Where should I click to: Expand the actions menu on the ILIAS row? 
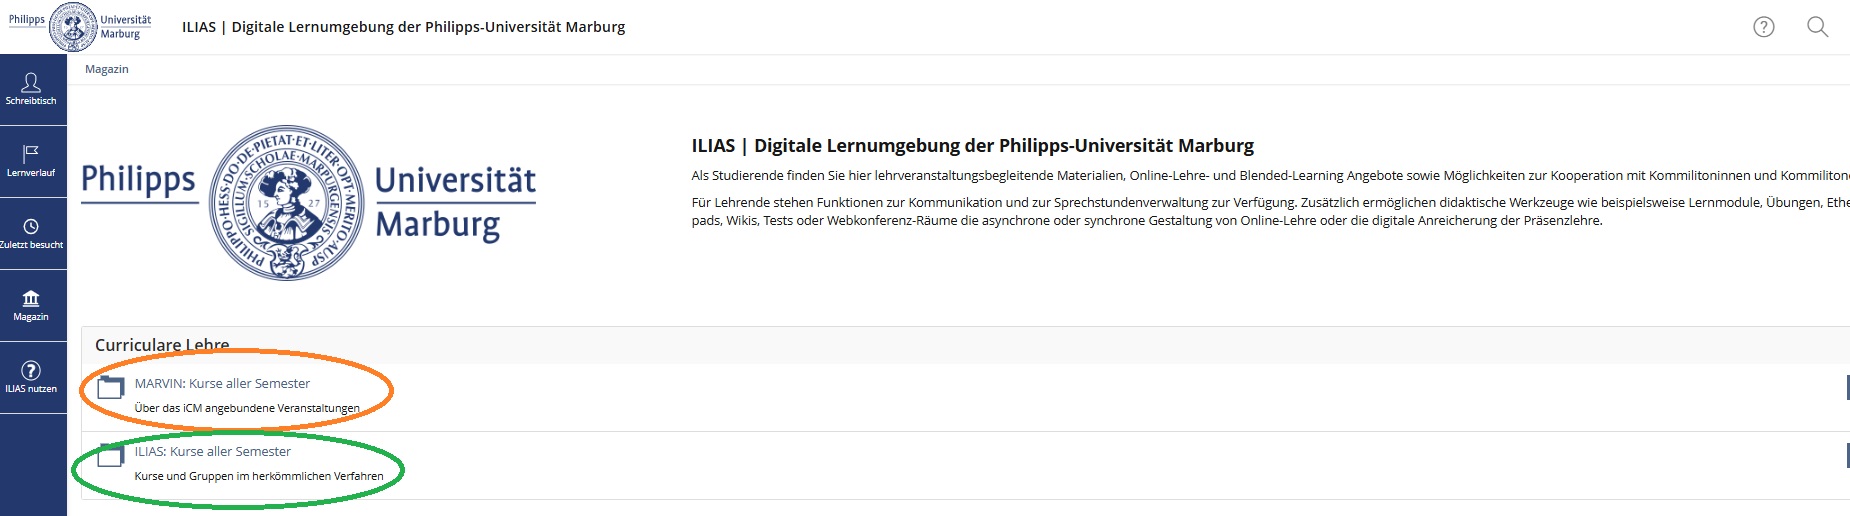(x=1846, y=455)
